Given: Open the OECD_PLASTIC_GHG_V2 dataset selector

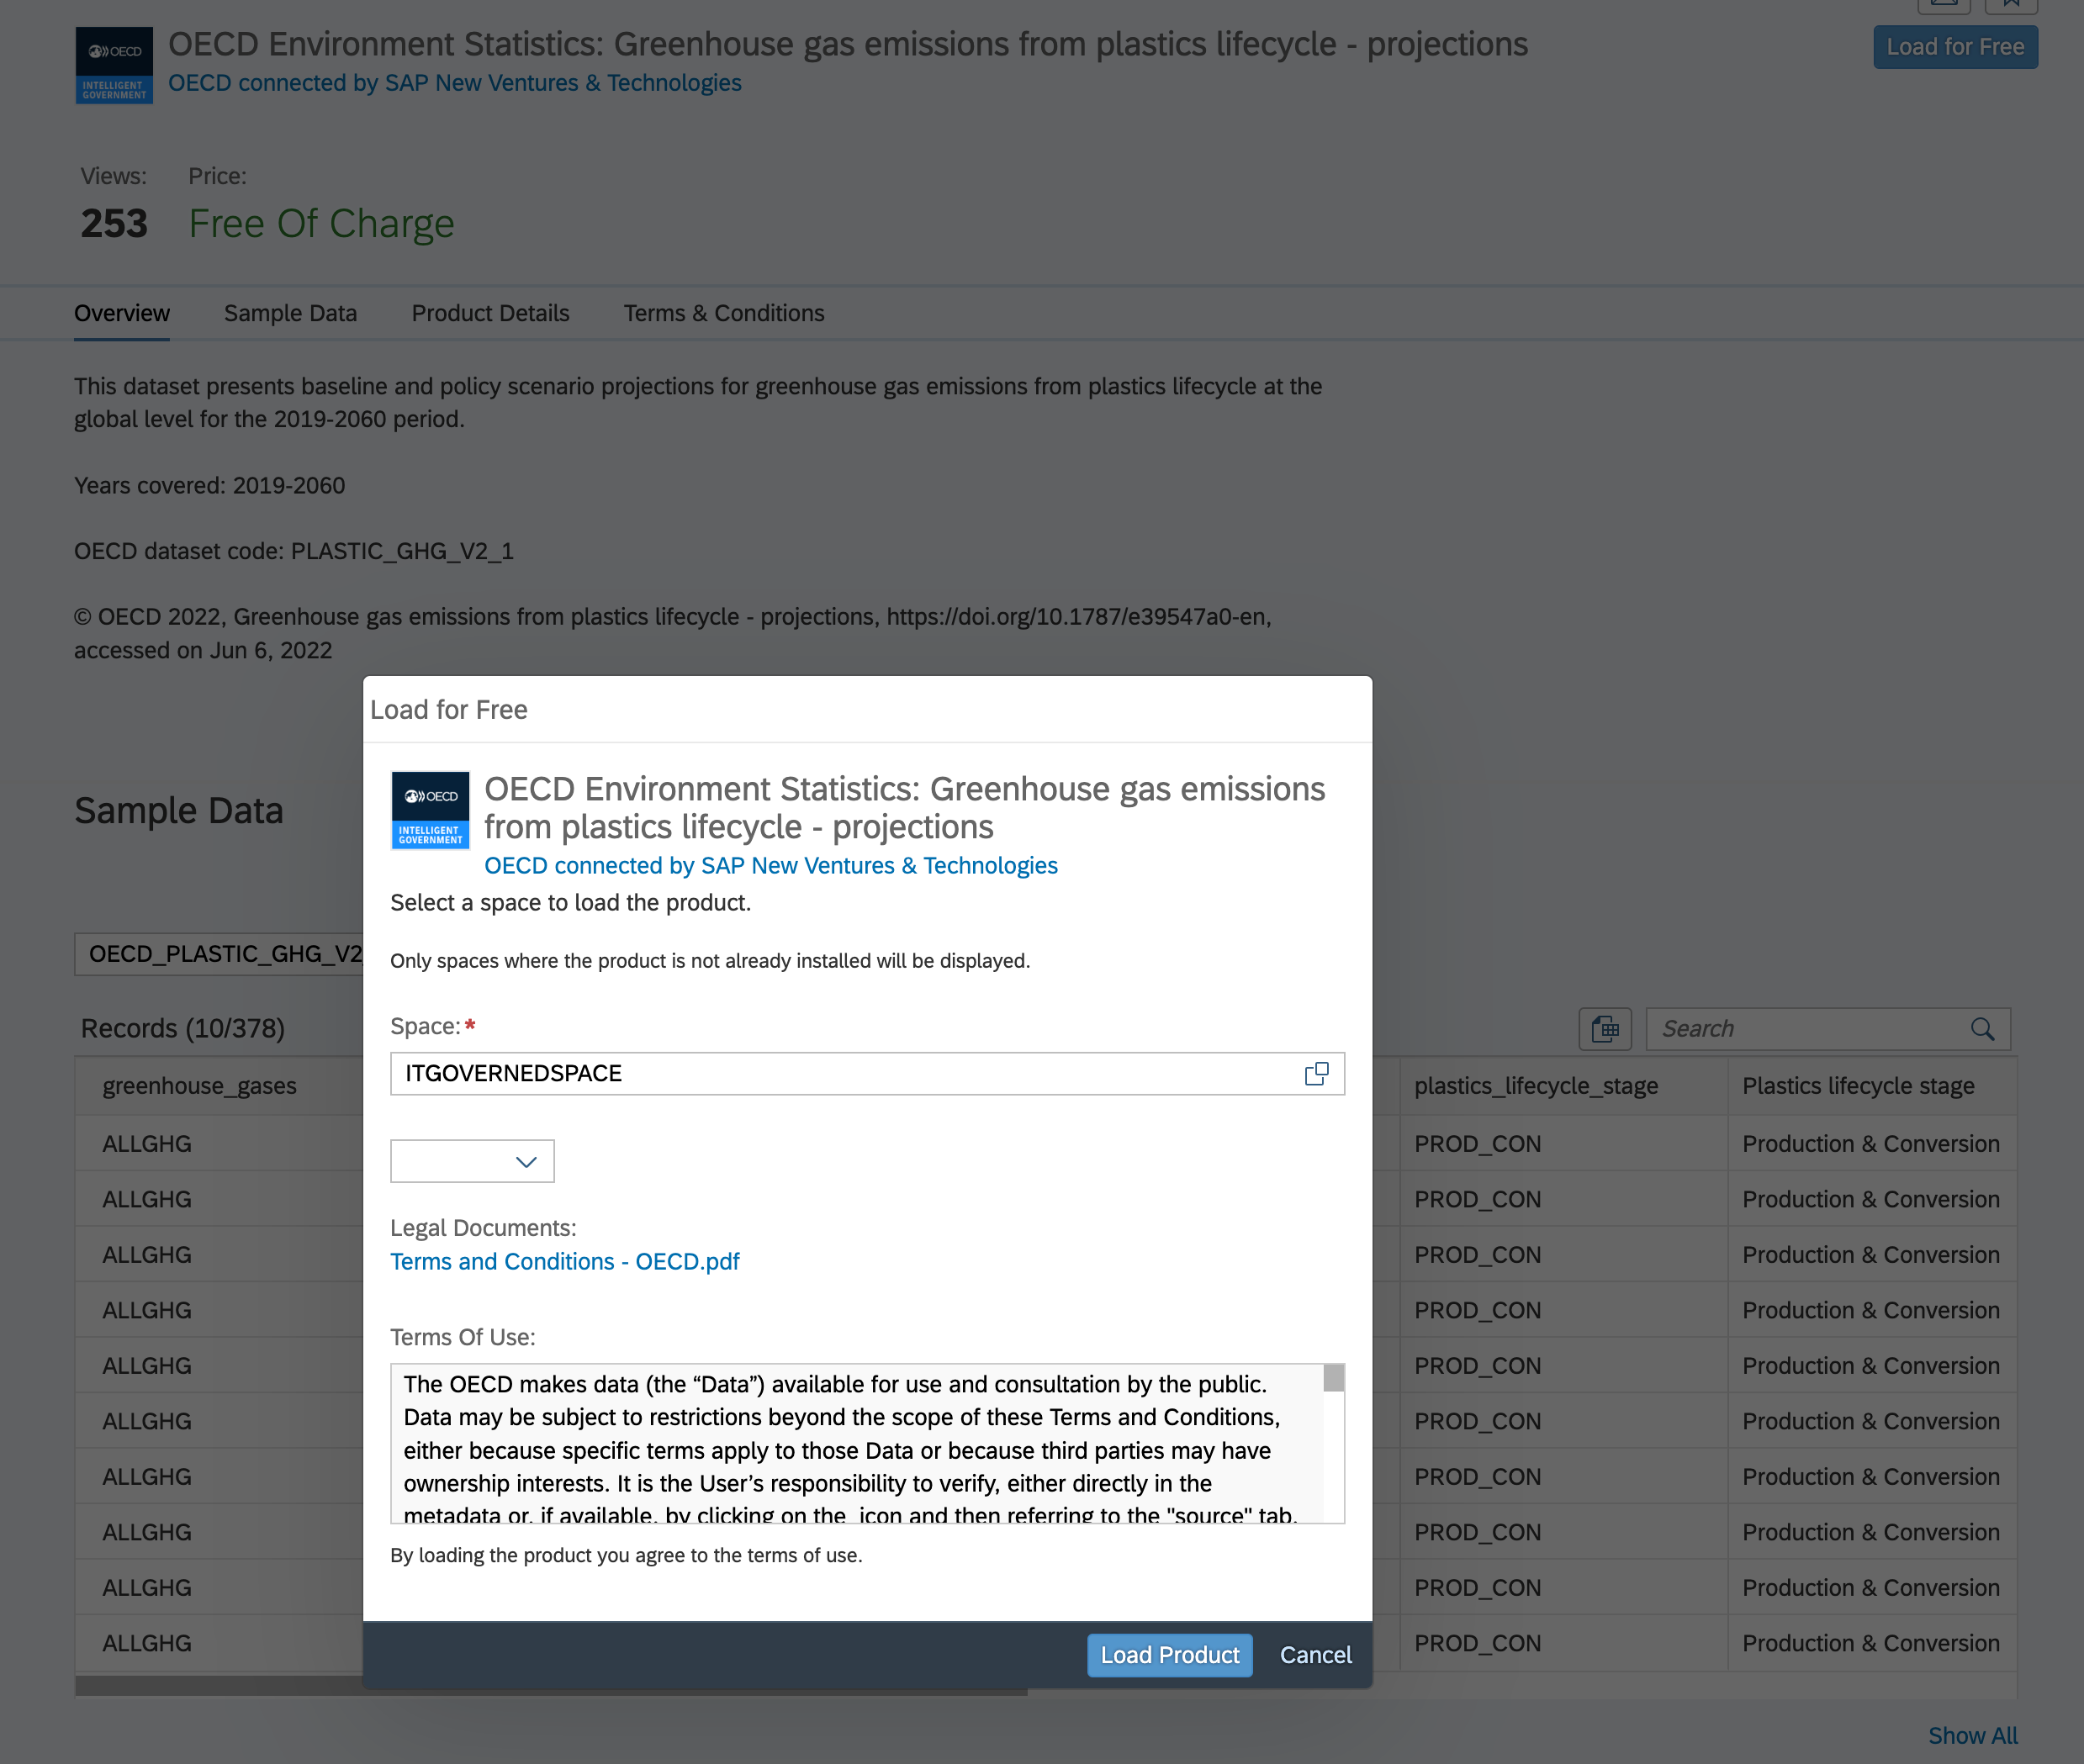Looking at the screenshot, I should point(220,954).
